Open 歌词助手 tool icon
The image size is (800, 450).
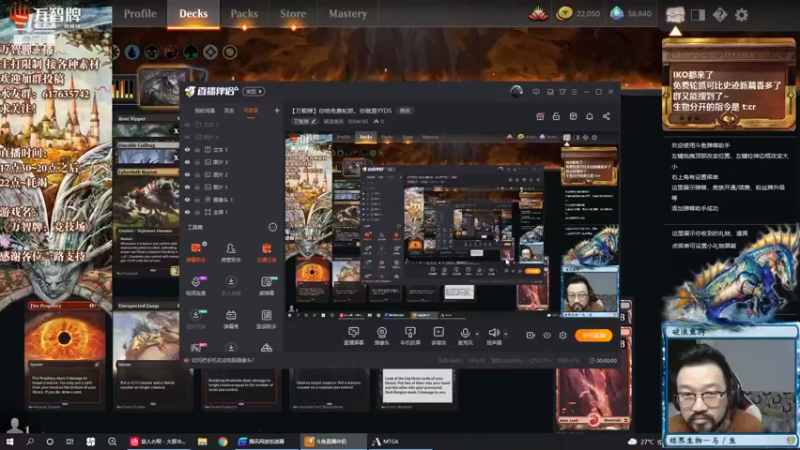(x=266, y=319)
